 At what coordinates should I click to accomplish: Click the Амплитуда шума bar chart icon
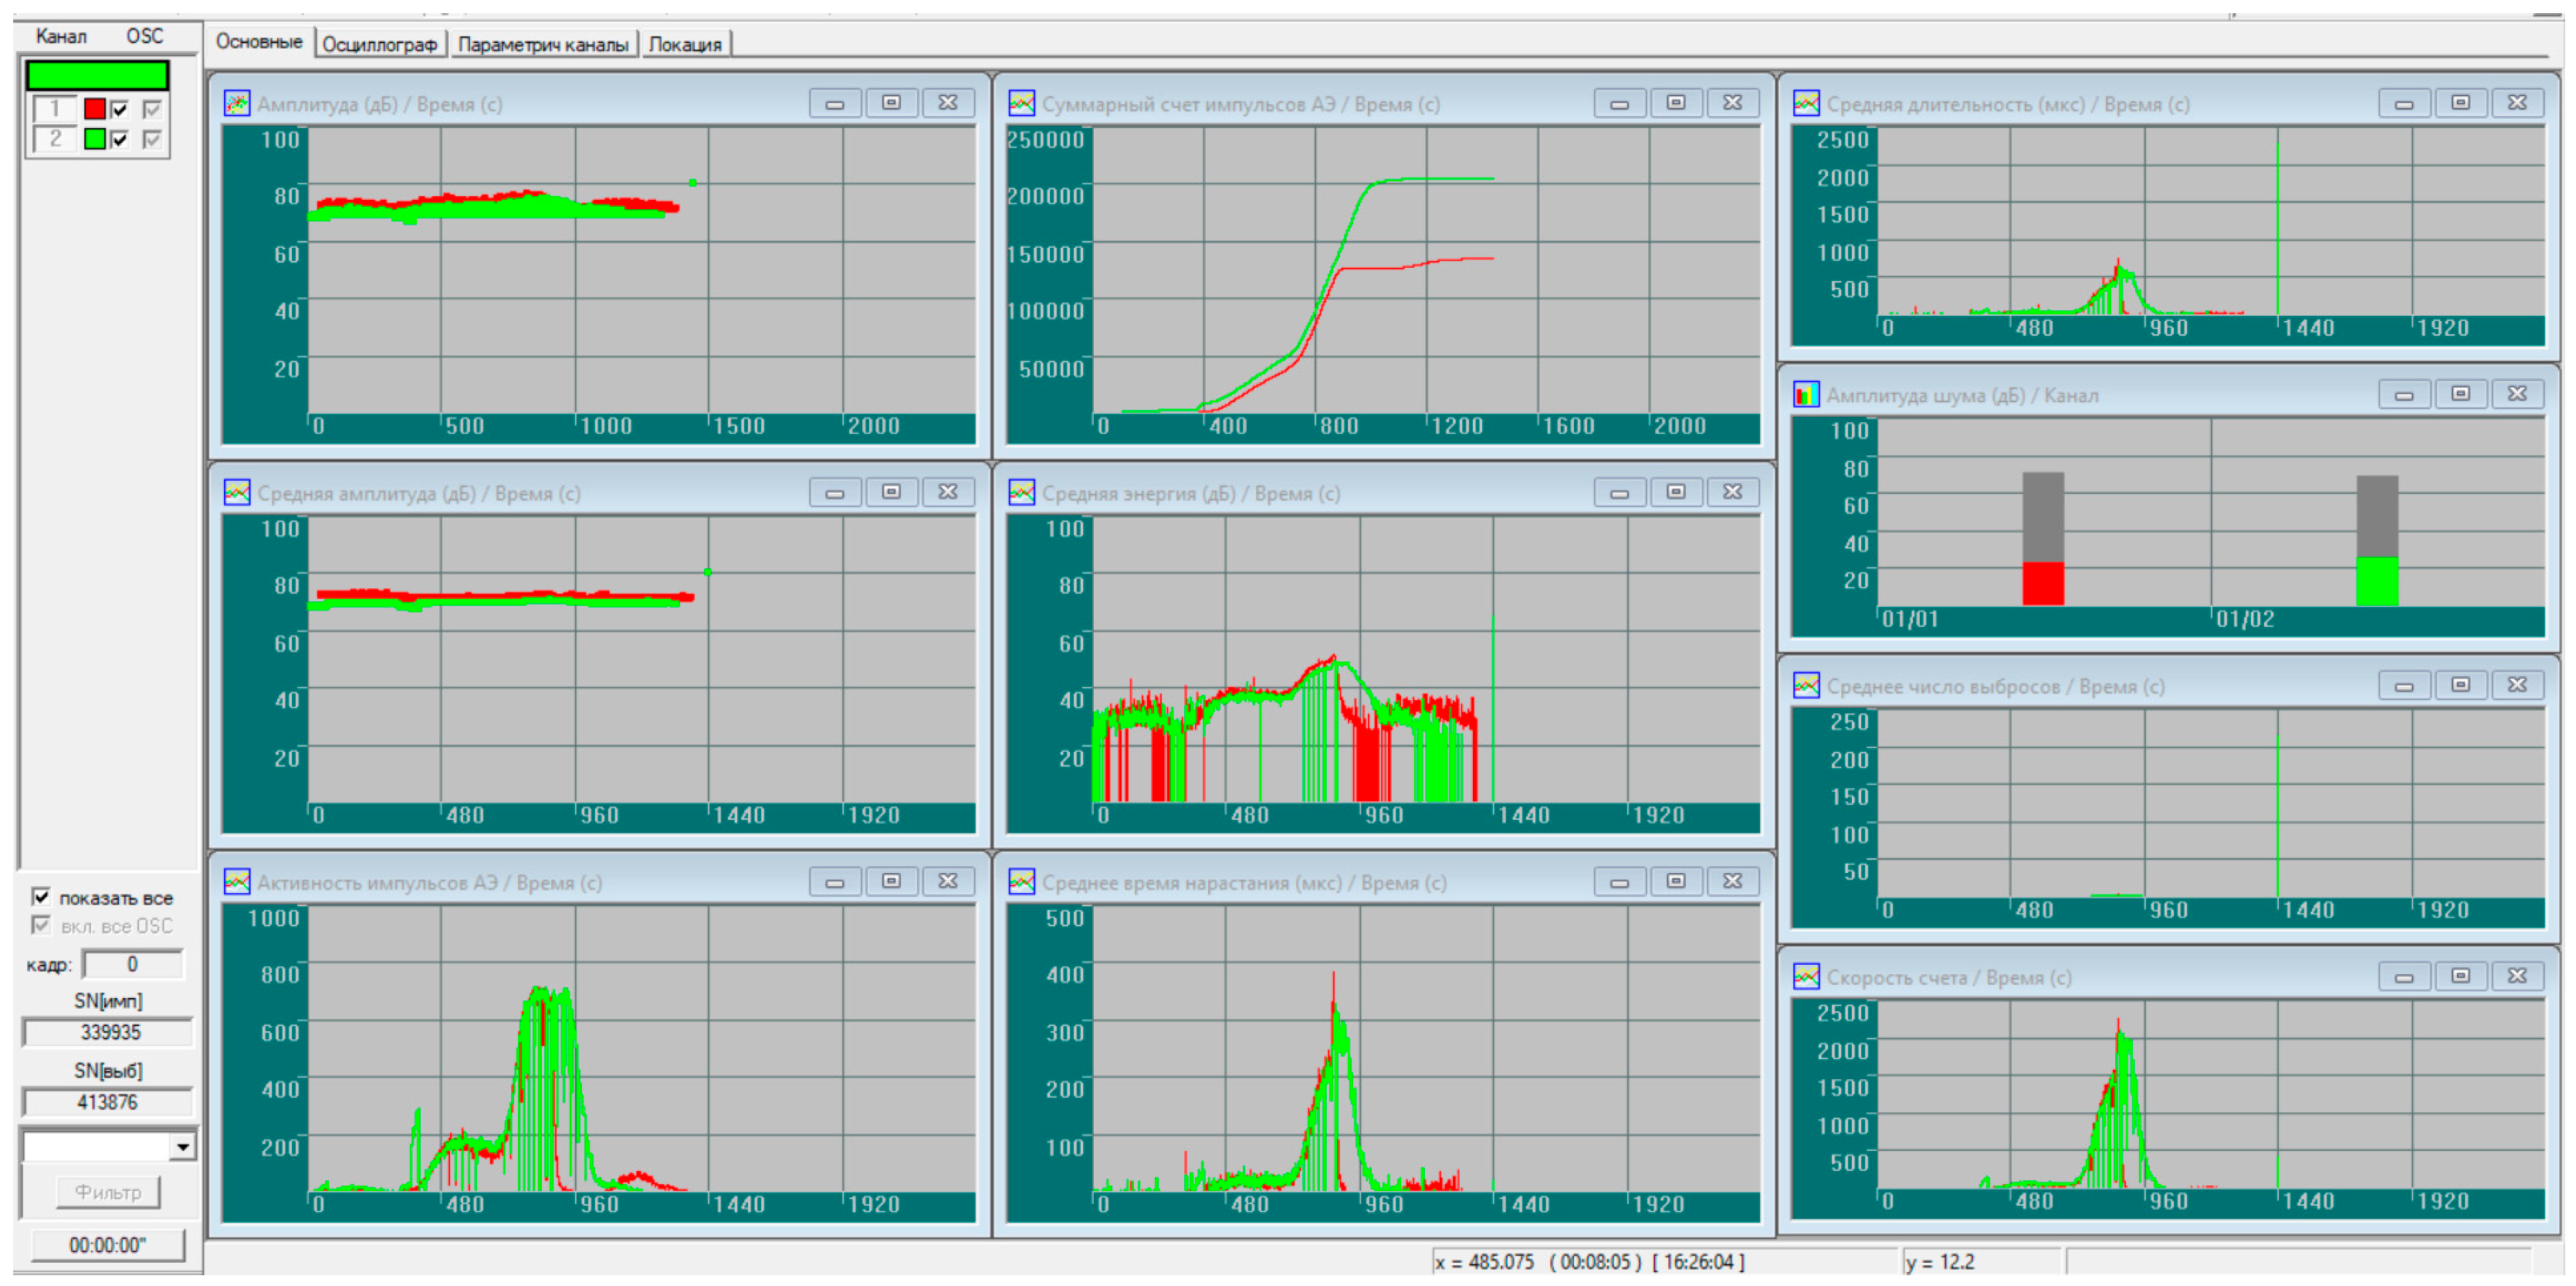pyautogui.click(x=1806, y=395)
